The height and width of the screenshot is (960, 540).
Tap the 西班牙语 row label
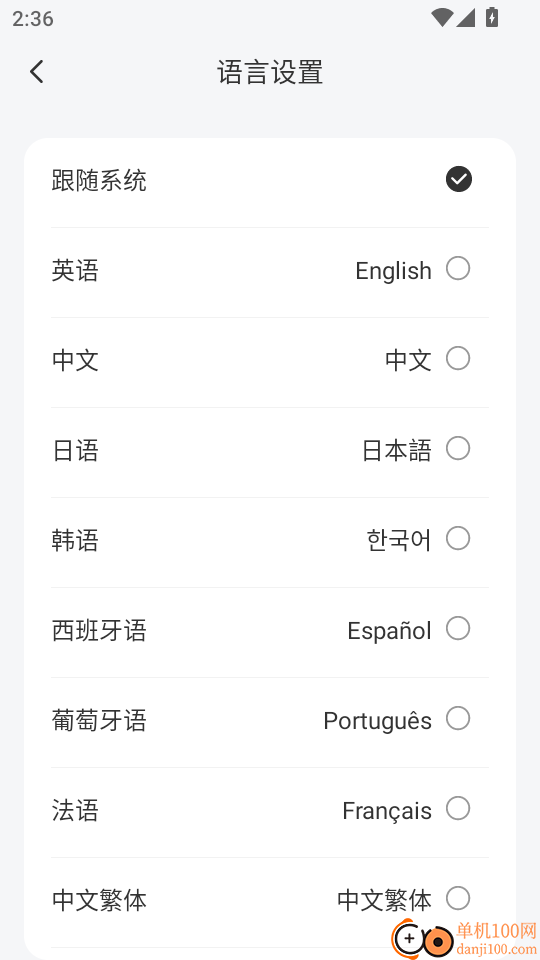[x=99, y=631]
